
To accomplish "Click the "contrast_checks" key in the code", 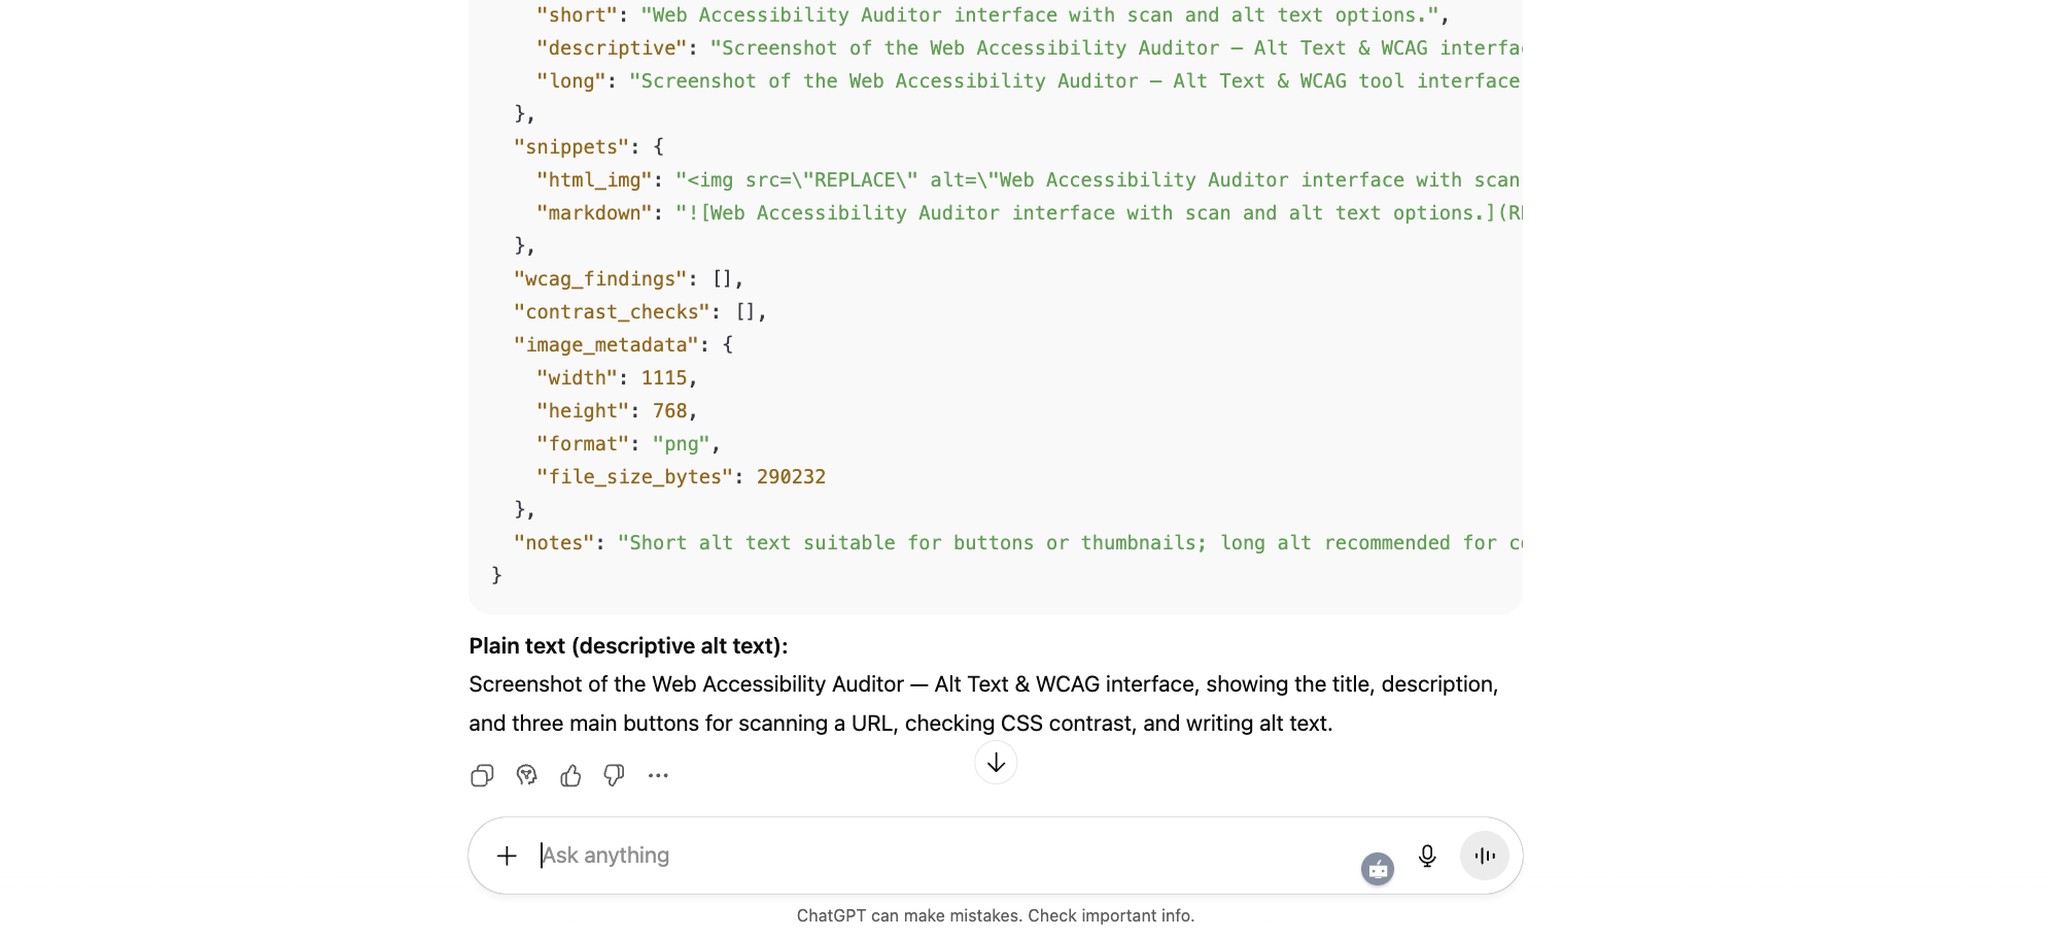I will click(611, 312).
